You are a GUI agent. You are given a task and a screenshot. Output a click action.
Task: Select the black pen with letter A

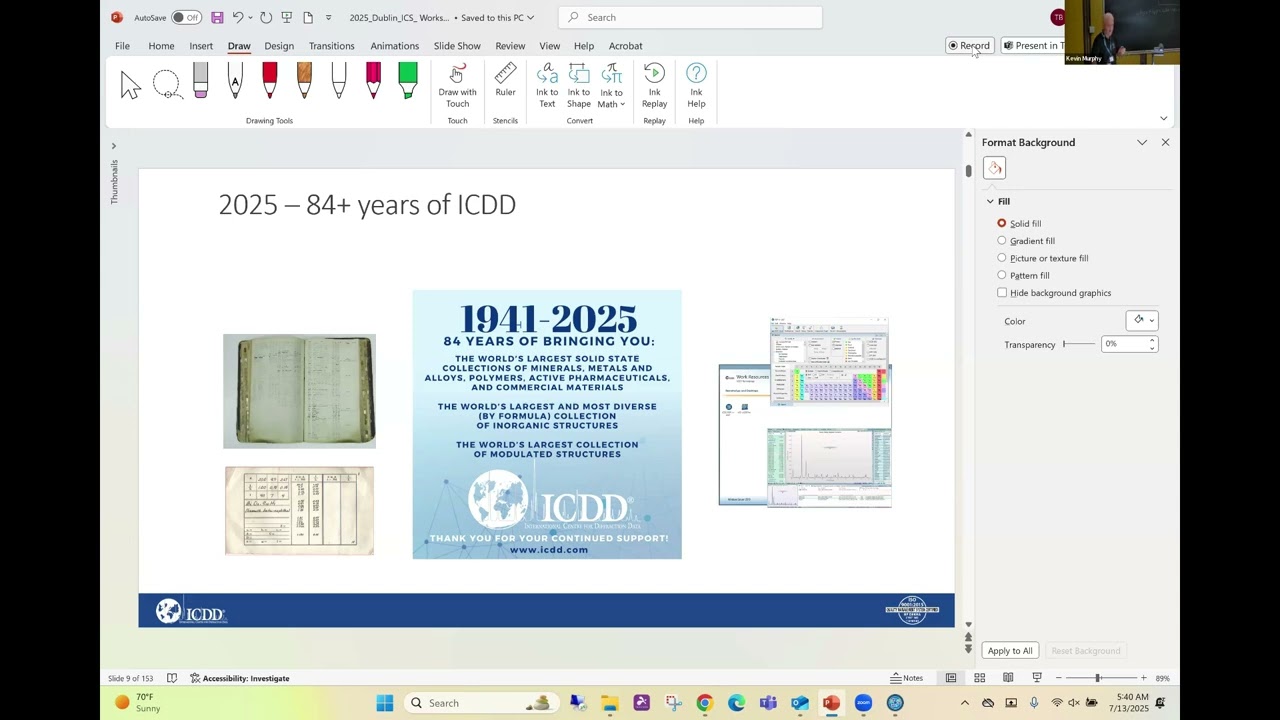[235, 81]
